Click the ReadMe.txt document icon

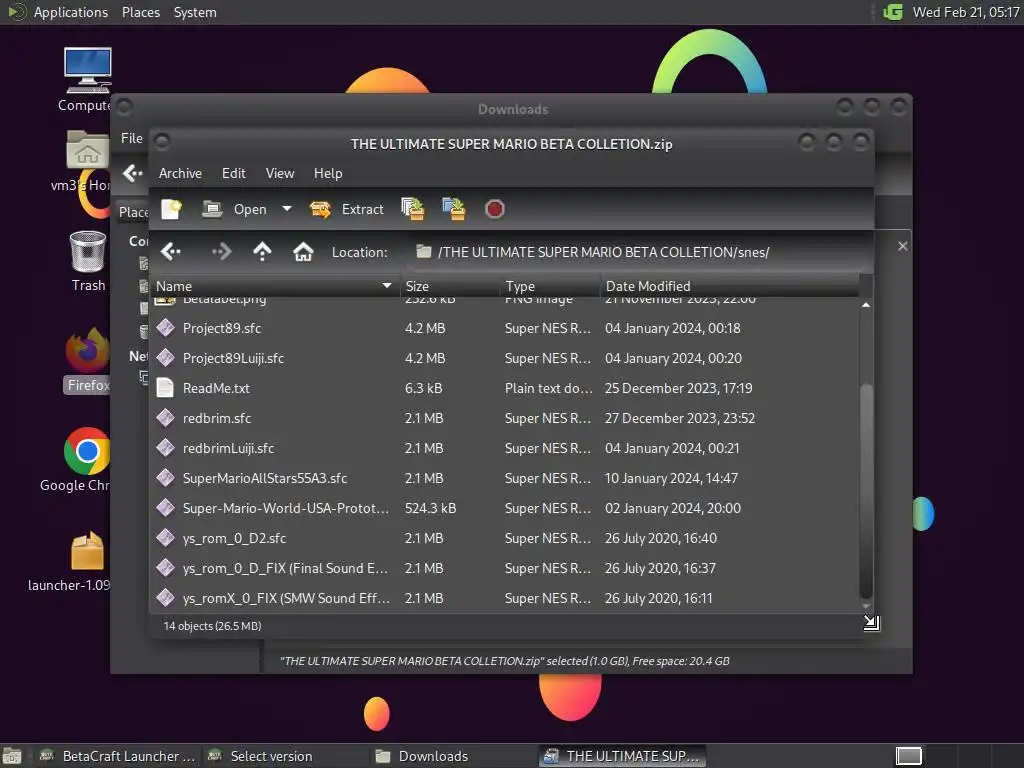pos(165,388)
